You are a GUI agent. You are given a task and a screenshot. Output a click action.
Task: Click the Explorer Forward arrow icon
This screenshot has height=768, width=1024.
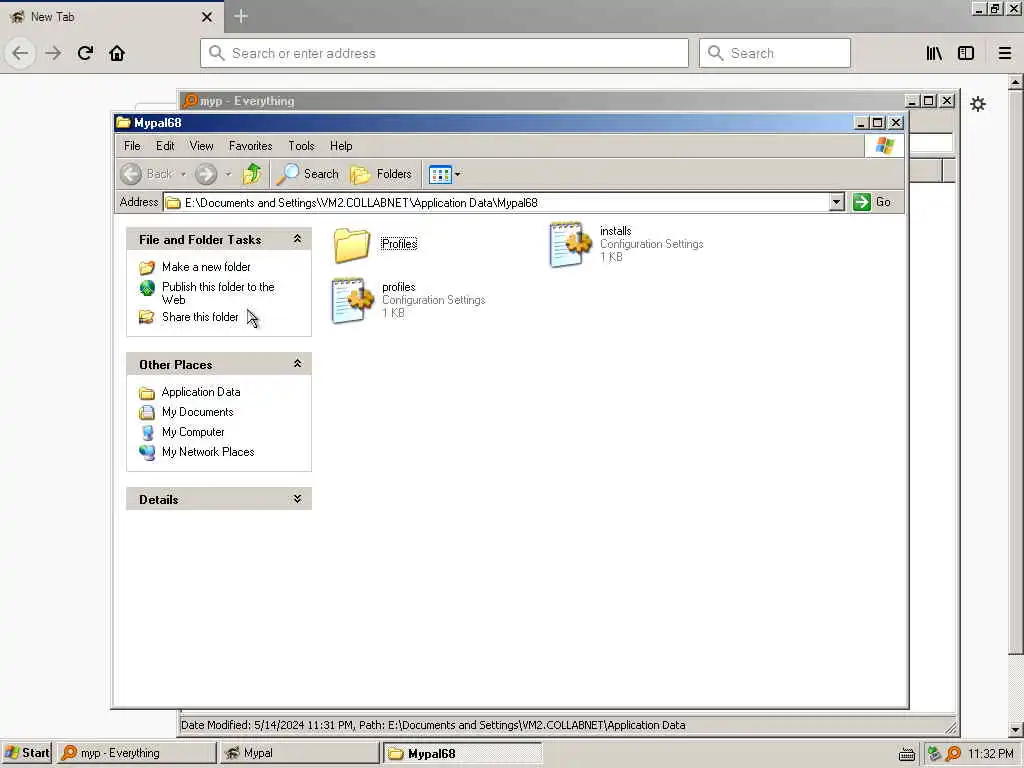(x=206, y=174)
